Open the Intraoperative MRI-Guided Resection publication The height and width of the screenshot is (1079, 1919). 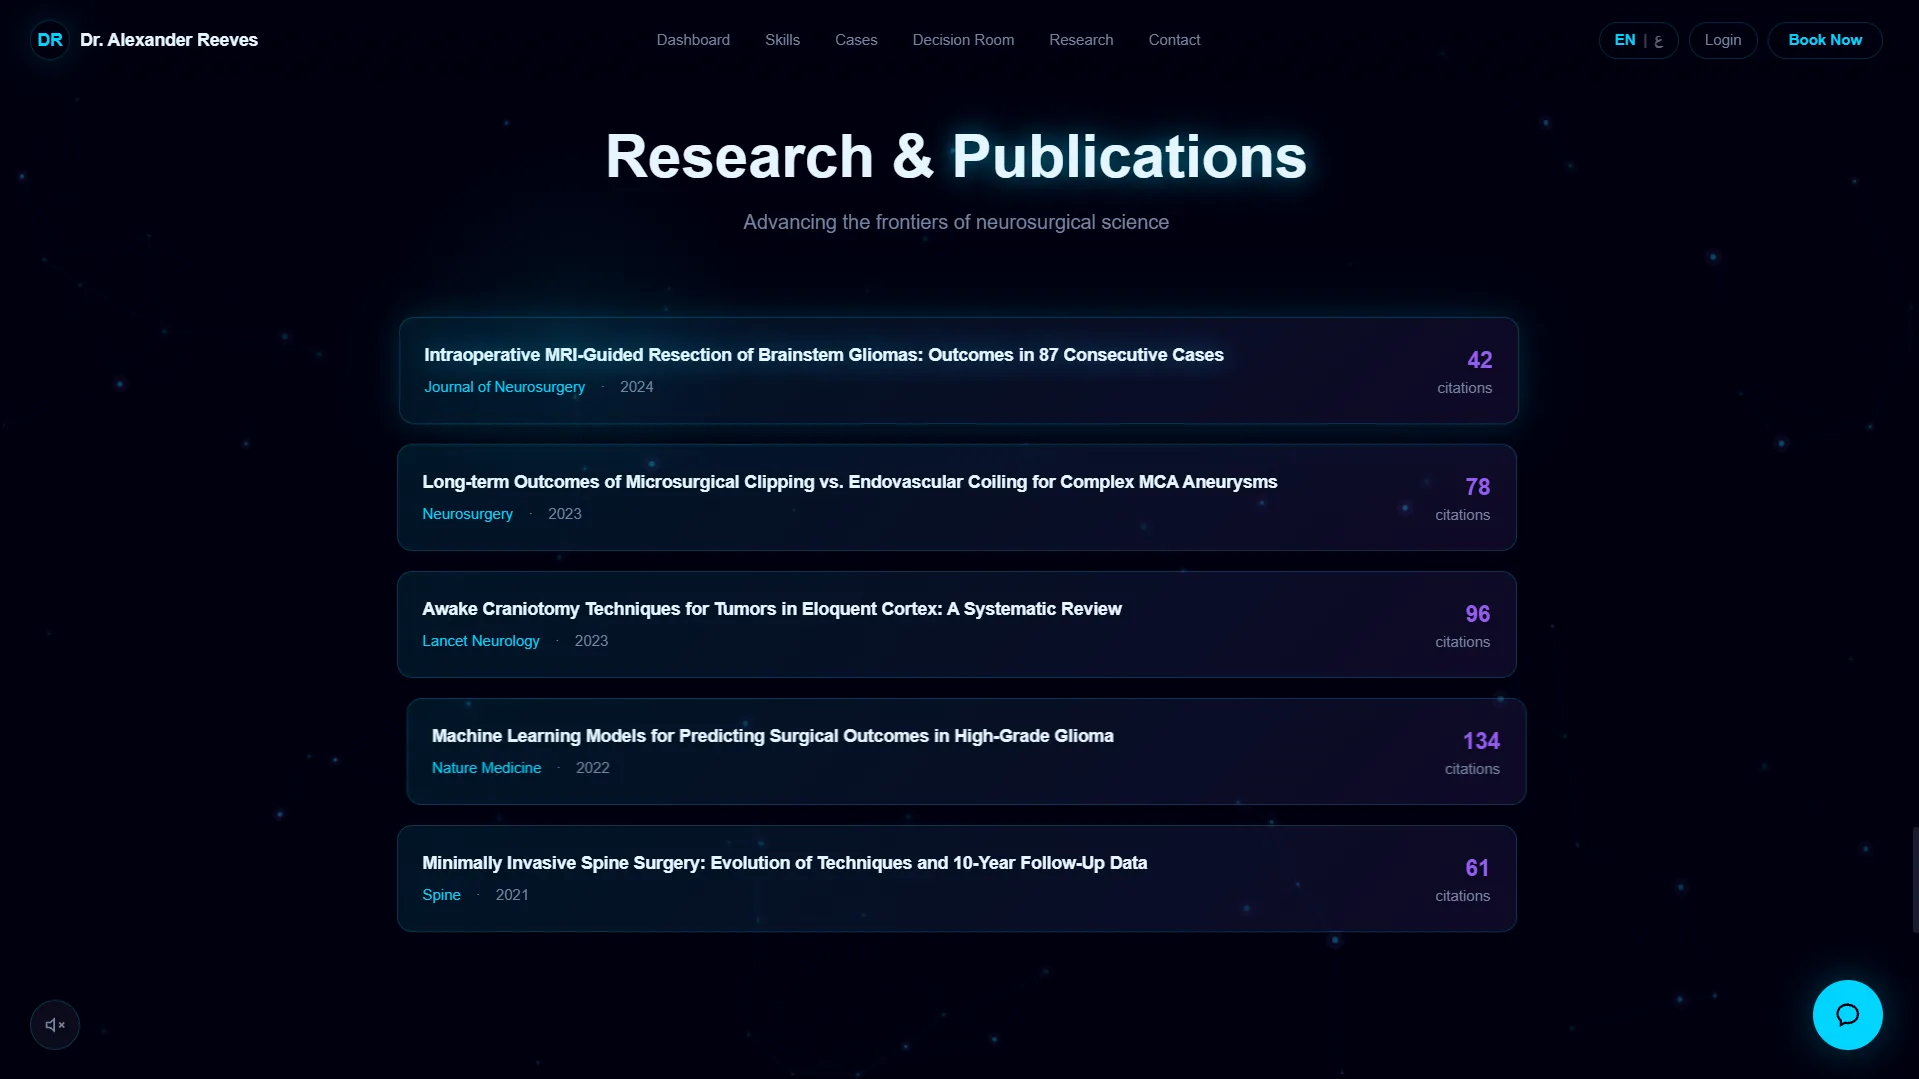(823, 355)
